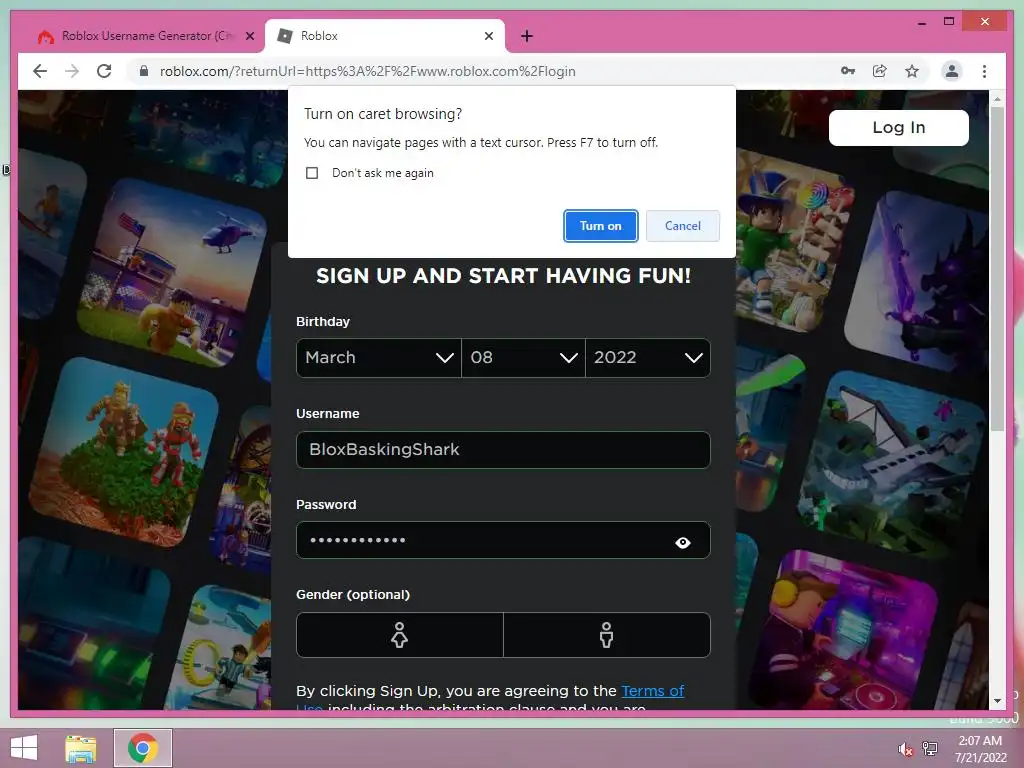Viewport: 1024px width, 768px height.
Task: Open saved passwords key icon
Action: coord(848,71)
